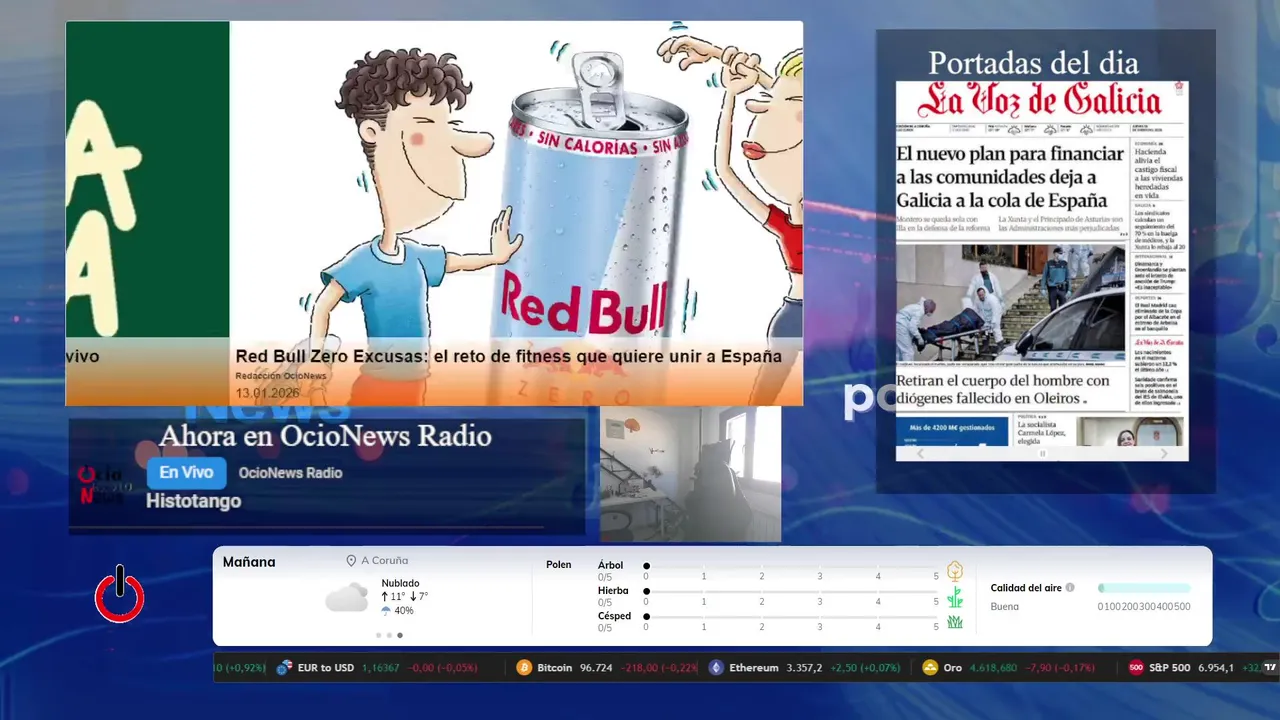Click the S&P 500 red badge icon
The image size is (1280, 720).
point(1136,667)
